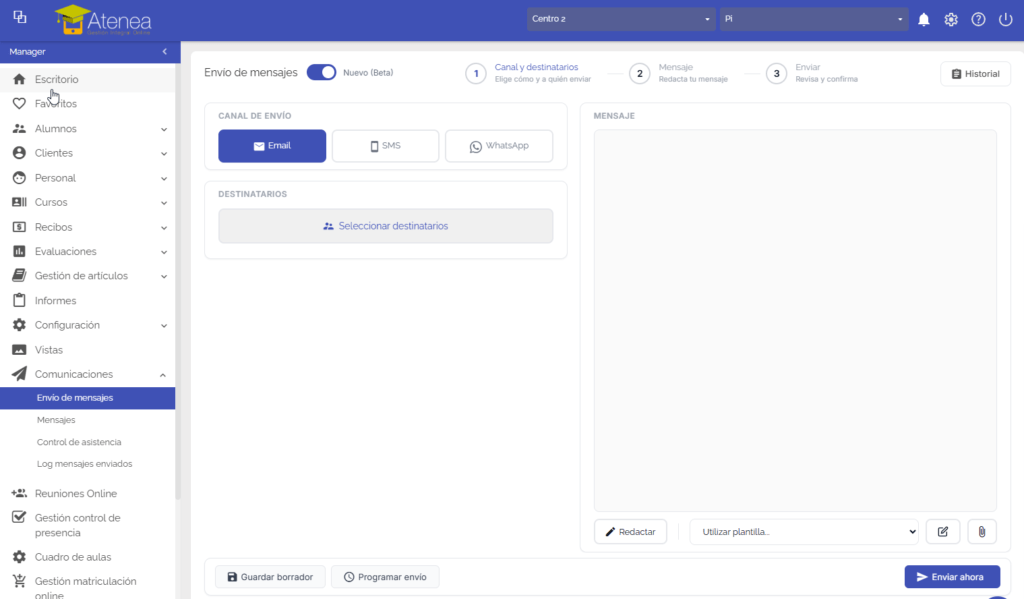Click the Atenea logo

pos(104,20)
